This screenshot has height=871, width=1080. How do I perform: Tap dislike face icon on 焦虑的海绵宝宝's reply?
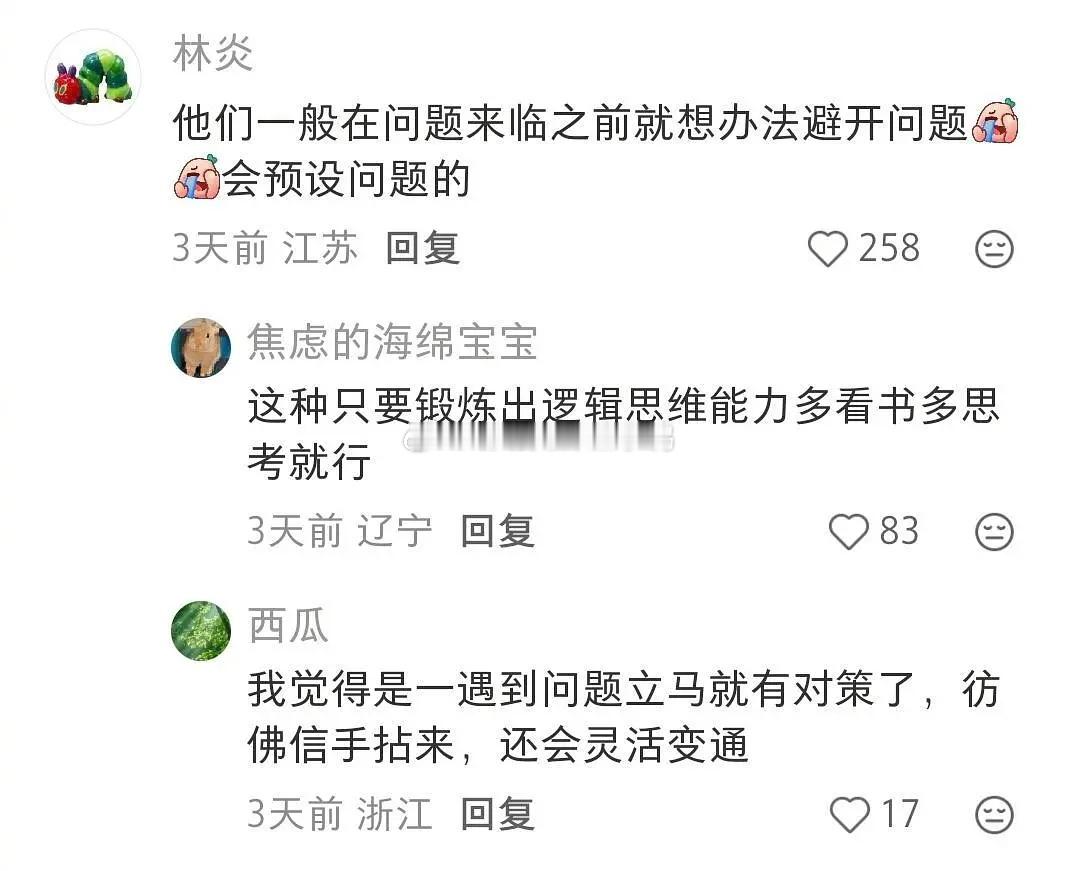995,532
